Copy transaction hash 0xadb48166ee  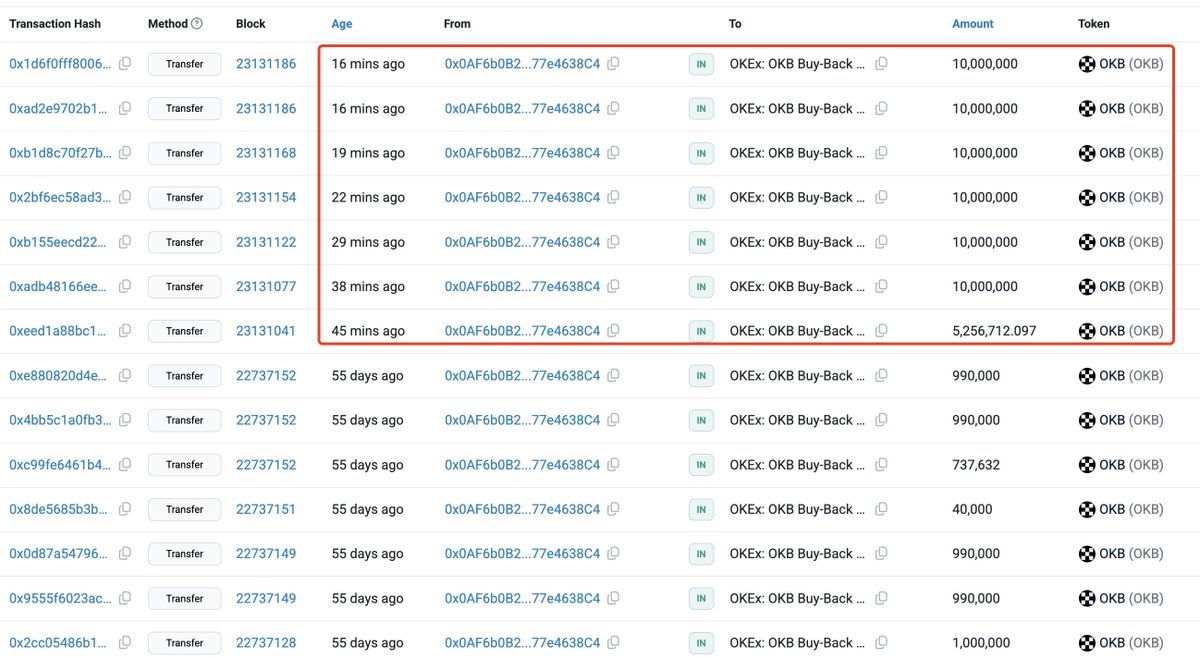[125, 286]
